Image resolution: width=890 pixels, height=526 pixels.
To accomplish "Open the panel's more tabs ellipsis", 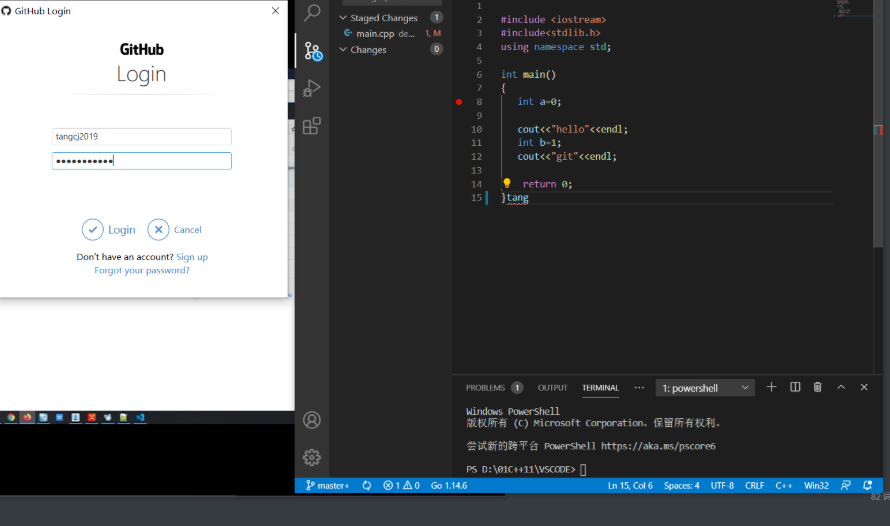I will 639,388.
